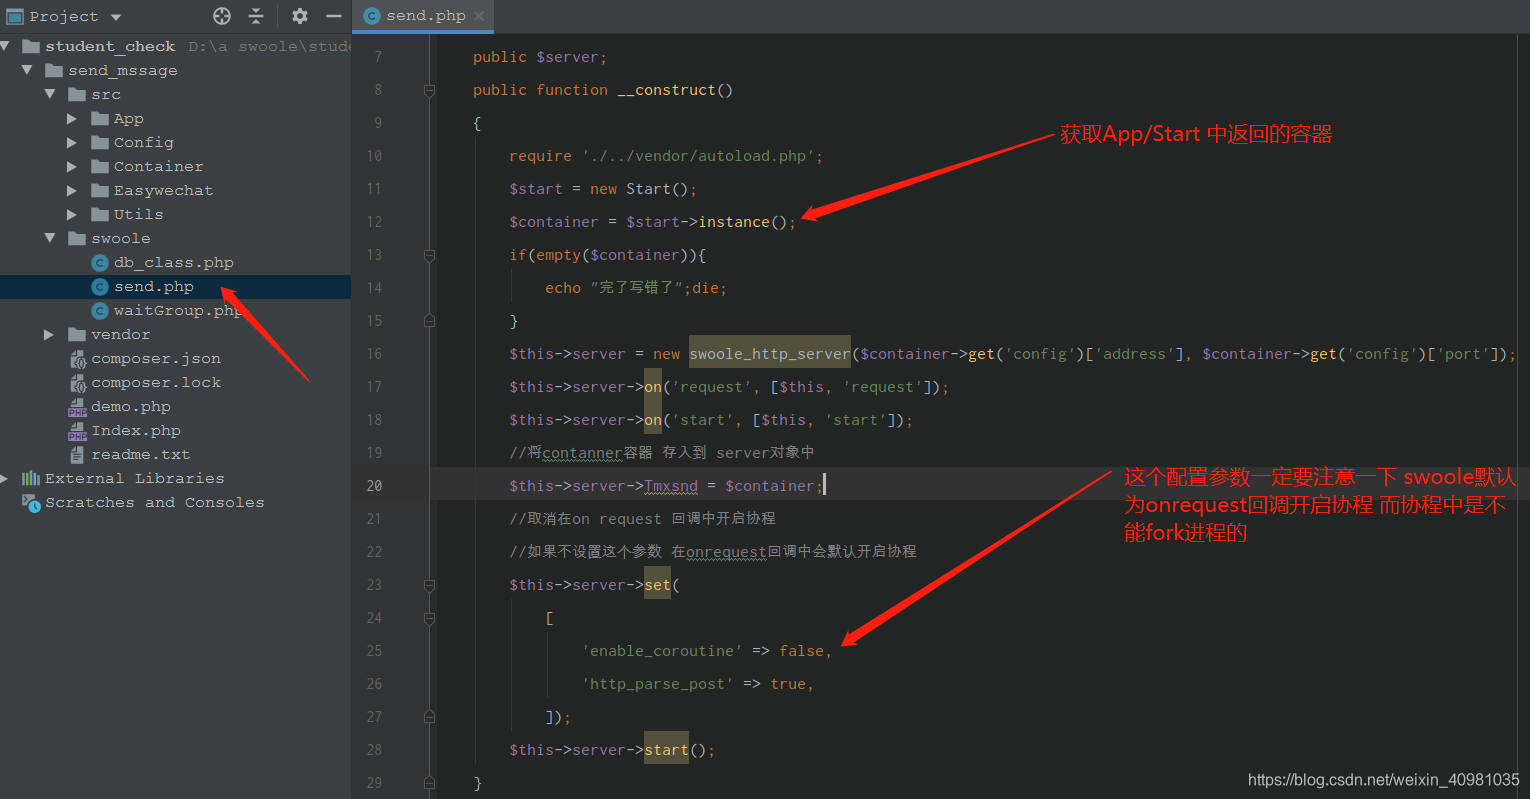Viewport: 1530px width, 799px height.
Task: Expand the vendor folder
Action: coord(50,334)
